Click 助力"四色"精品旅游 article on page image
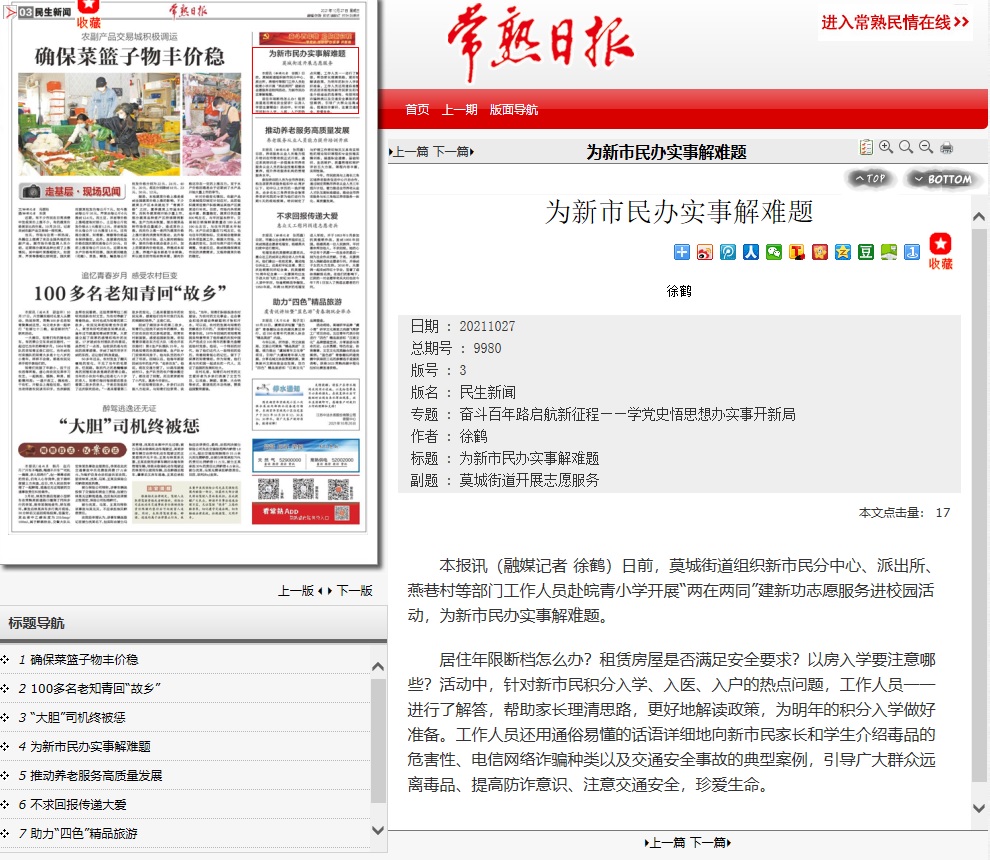Image resolution: width=990 pixels, height=860 pixels. pyautogui.click(x=307, y=333)
